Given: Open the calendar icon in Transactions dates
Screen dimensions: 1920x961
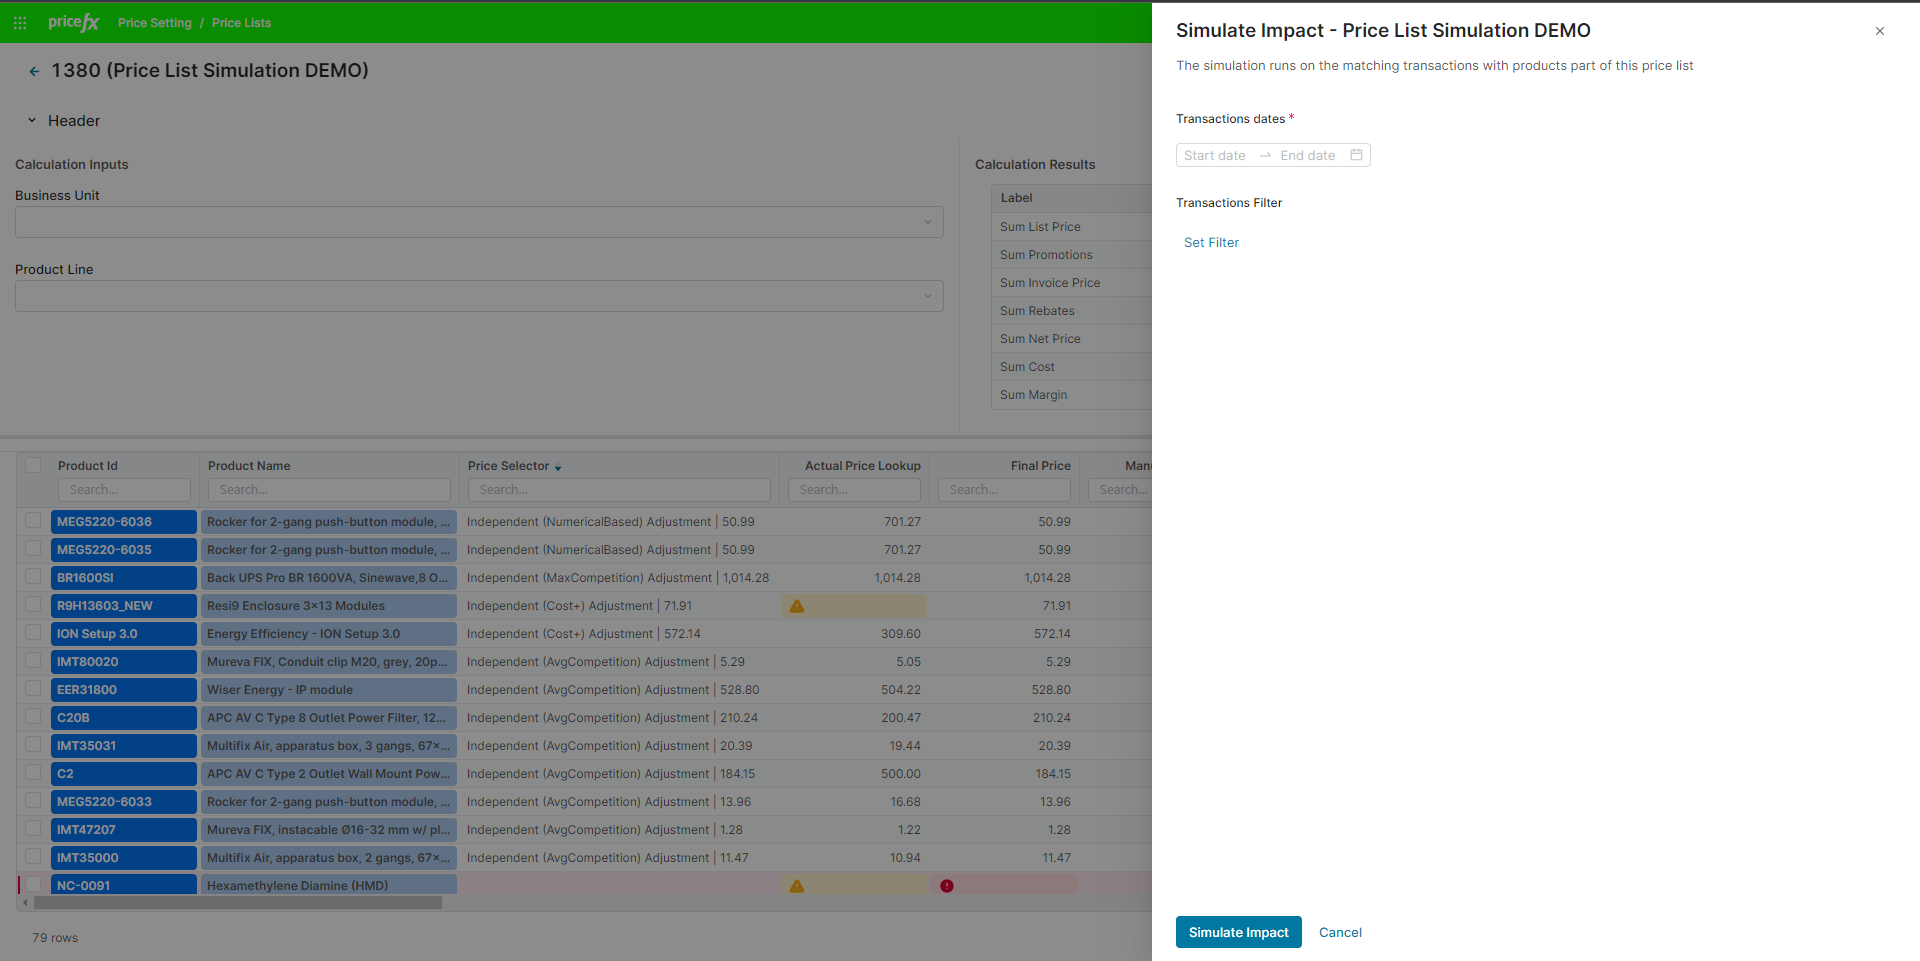Looking at the screenshot, I should pyautogui.click(x=1356, y=155).
